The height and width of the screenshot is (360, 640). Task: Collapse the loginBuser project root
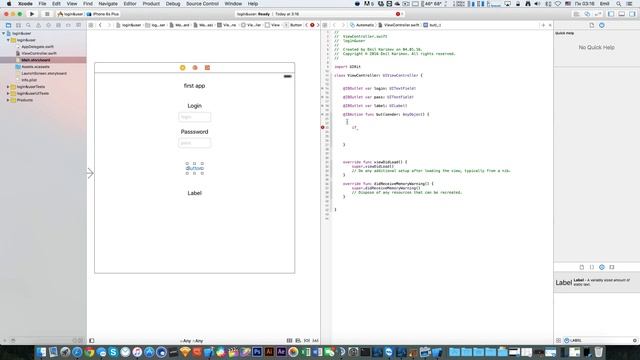(x=4, y=33)
